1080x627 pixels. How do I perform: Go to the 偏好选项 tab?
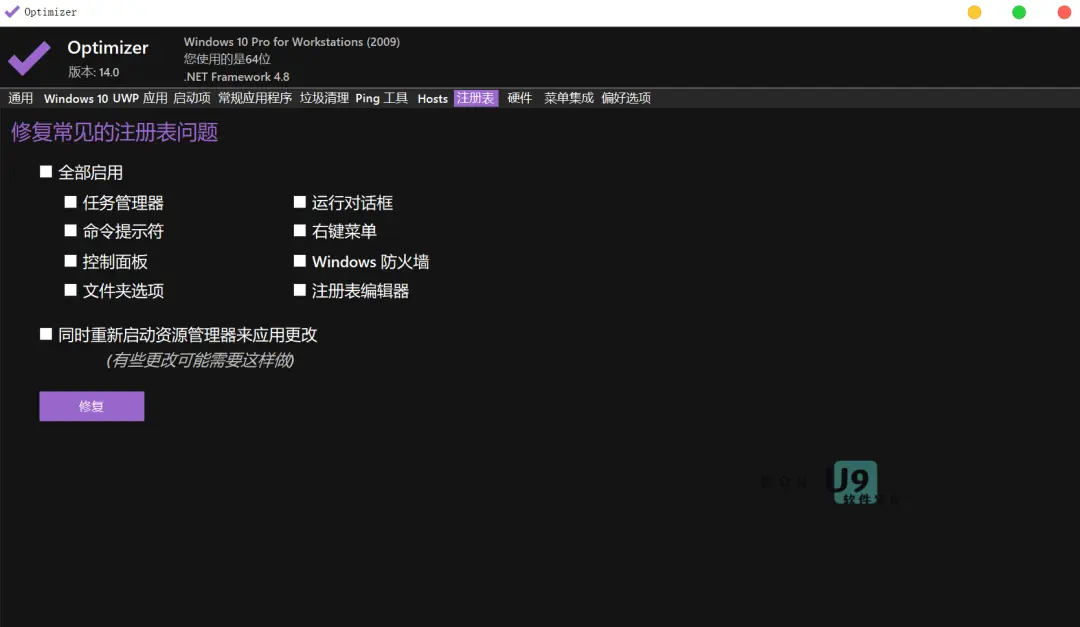[626, 98]
